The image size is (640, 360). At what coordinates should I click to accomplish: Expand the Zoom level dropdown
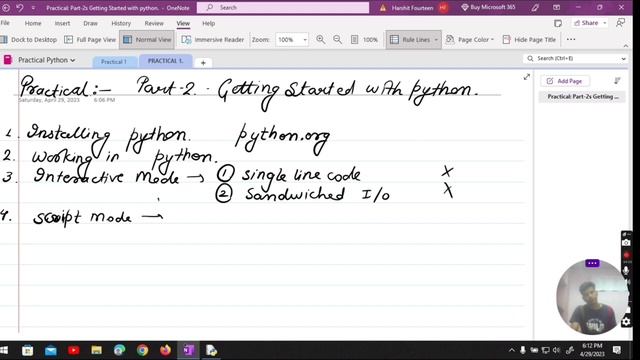305,40
